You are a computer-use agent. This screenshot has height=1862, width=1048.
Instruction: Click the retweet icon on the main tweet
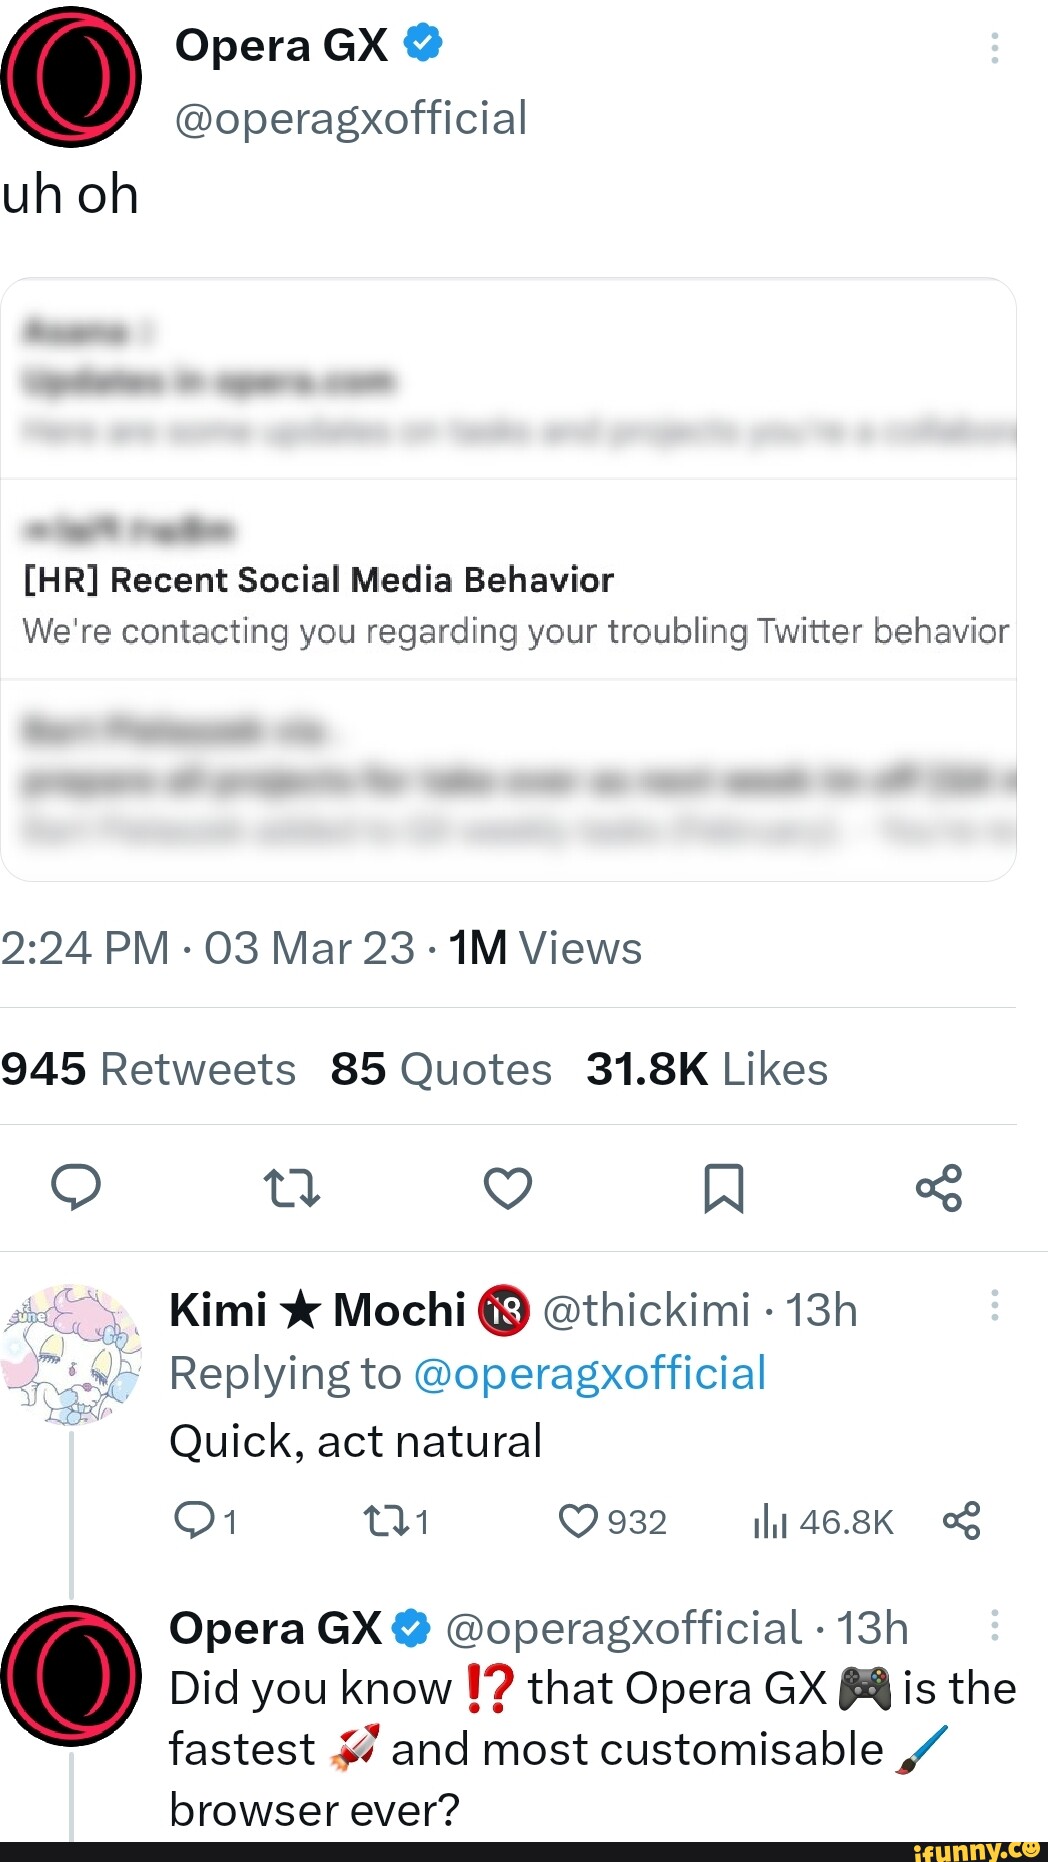tap(291, 1188)
